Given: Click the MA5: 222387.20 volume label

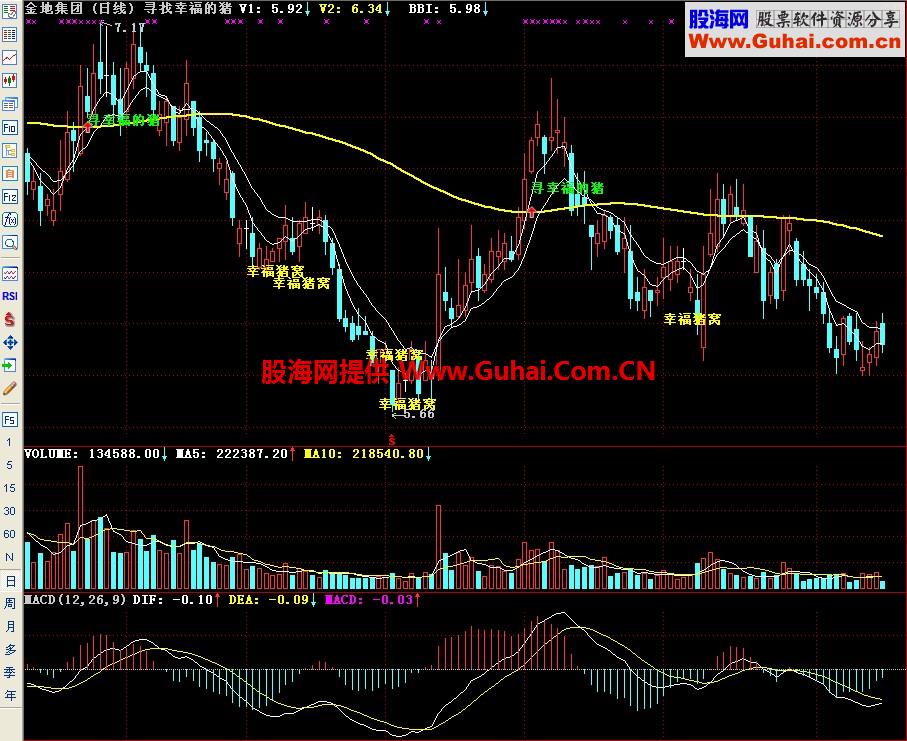Looking at the screenshot, I should pyautogui.click(x=235, y=454).
